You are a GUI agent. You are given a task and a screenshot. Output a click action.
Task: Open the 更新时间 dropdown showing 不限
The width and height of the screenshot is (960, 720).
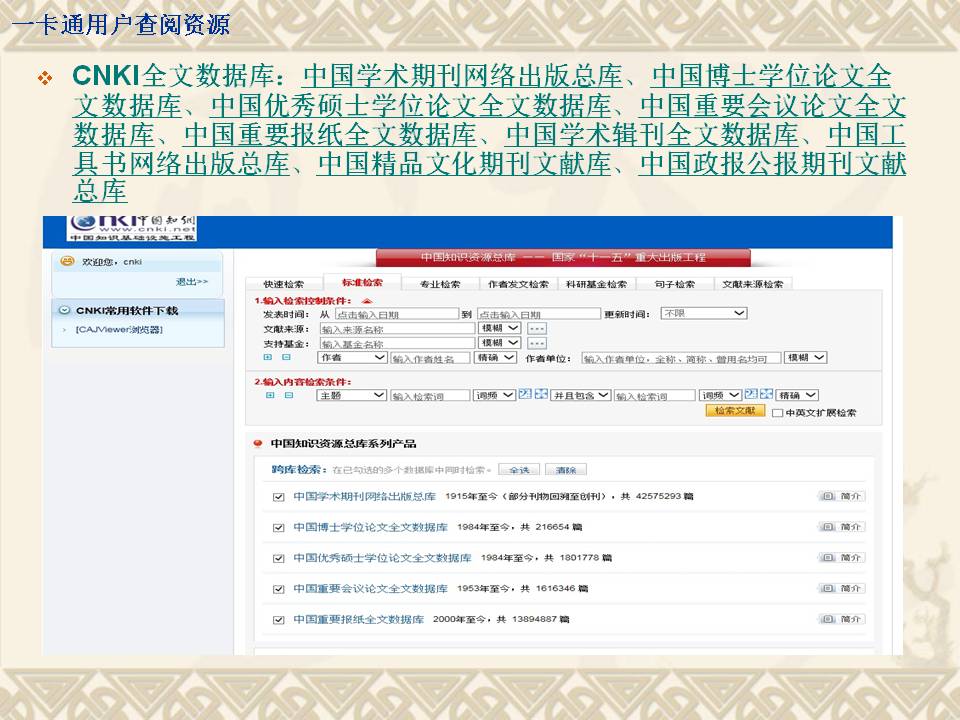coord(704,313)
